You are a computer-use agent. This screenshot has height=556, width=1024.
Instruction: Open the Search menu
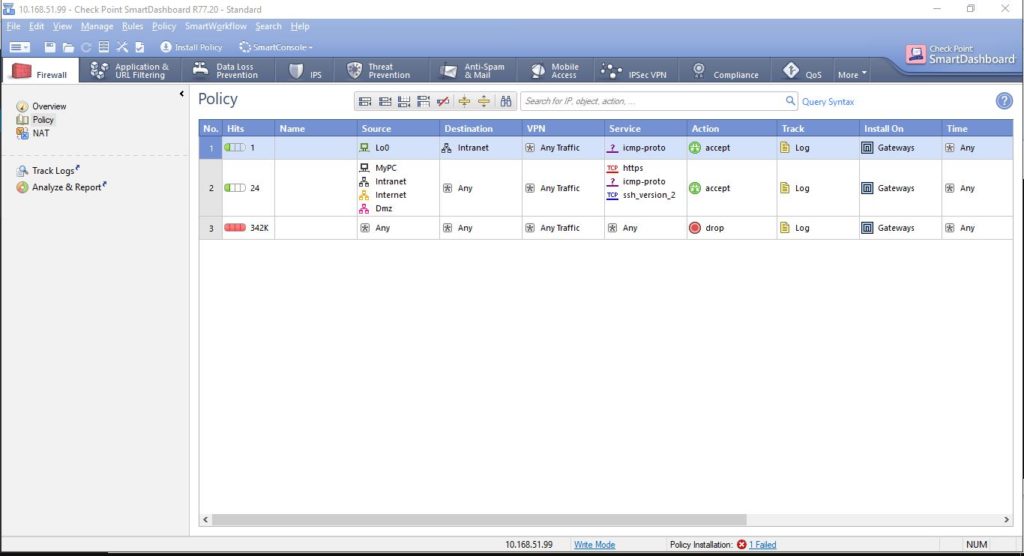click(268, 26)
